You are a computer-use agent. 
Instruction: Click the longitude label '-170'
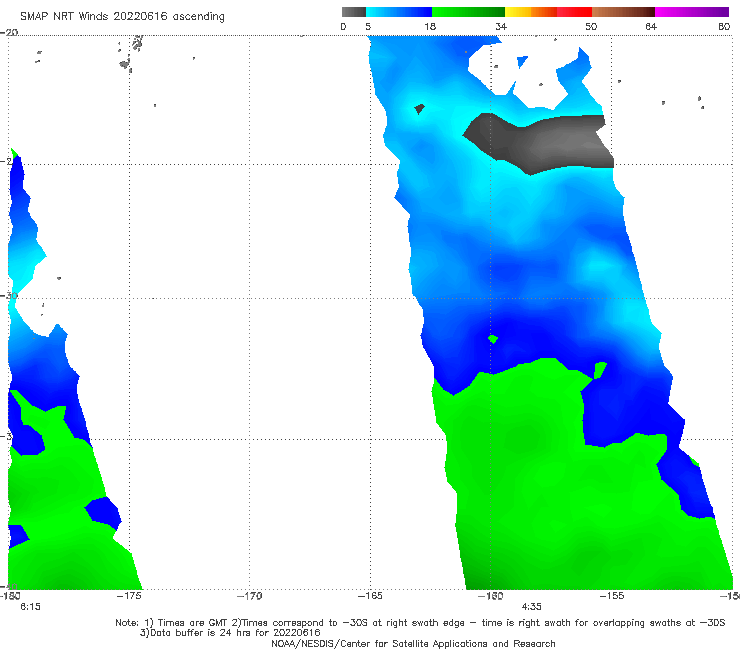pos(250,596)
